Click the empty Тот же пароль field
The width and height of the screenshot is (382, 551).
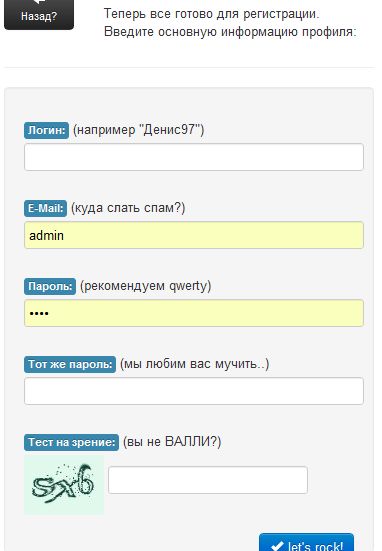[x=194, y=391]
